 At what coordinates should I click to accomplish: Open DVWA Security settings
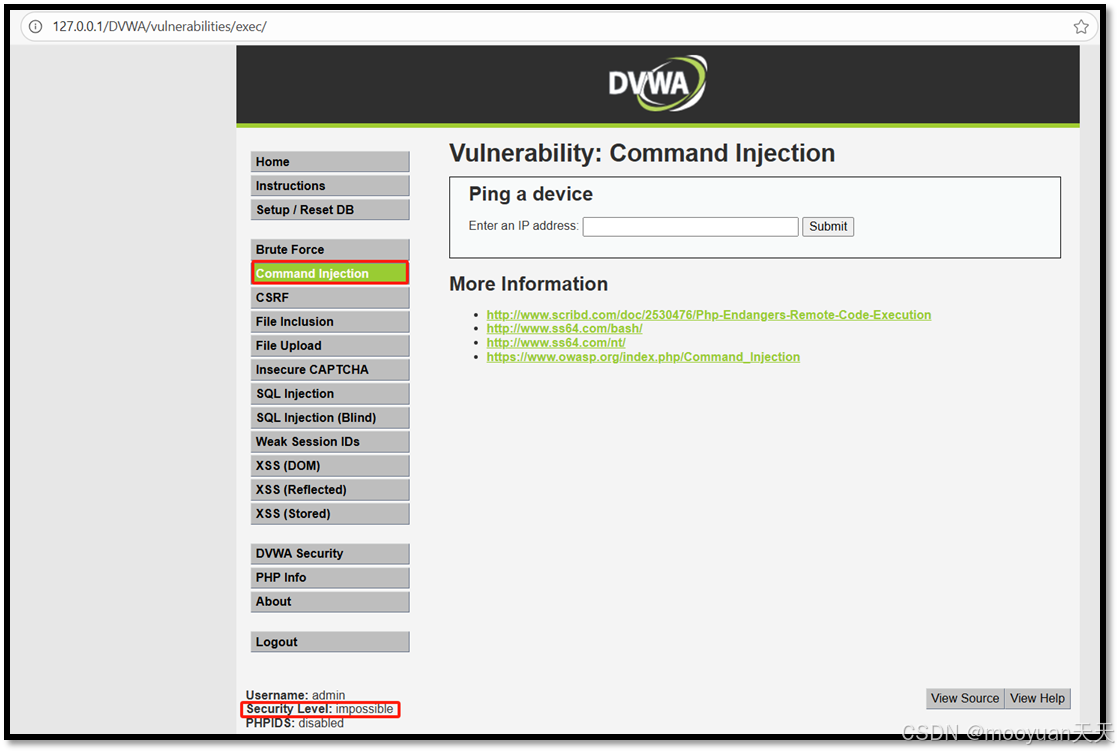tap(330, 554)
